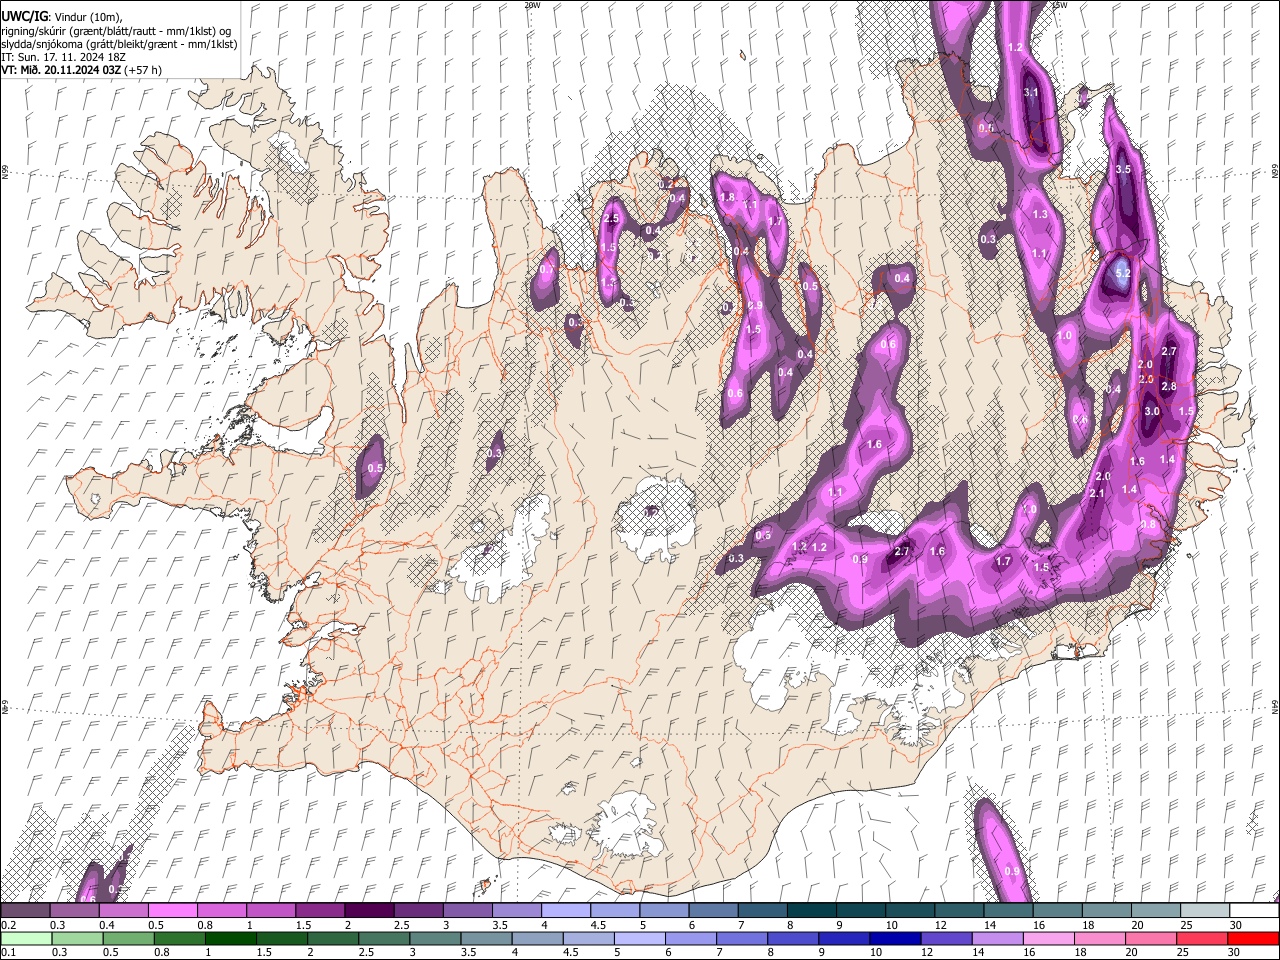This screenshot has height=960, width=1280.
Task: Click the dark purple 2 swatch in upper legend
Action: pyautogui.click(x=369, y=911)
